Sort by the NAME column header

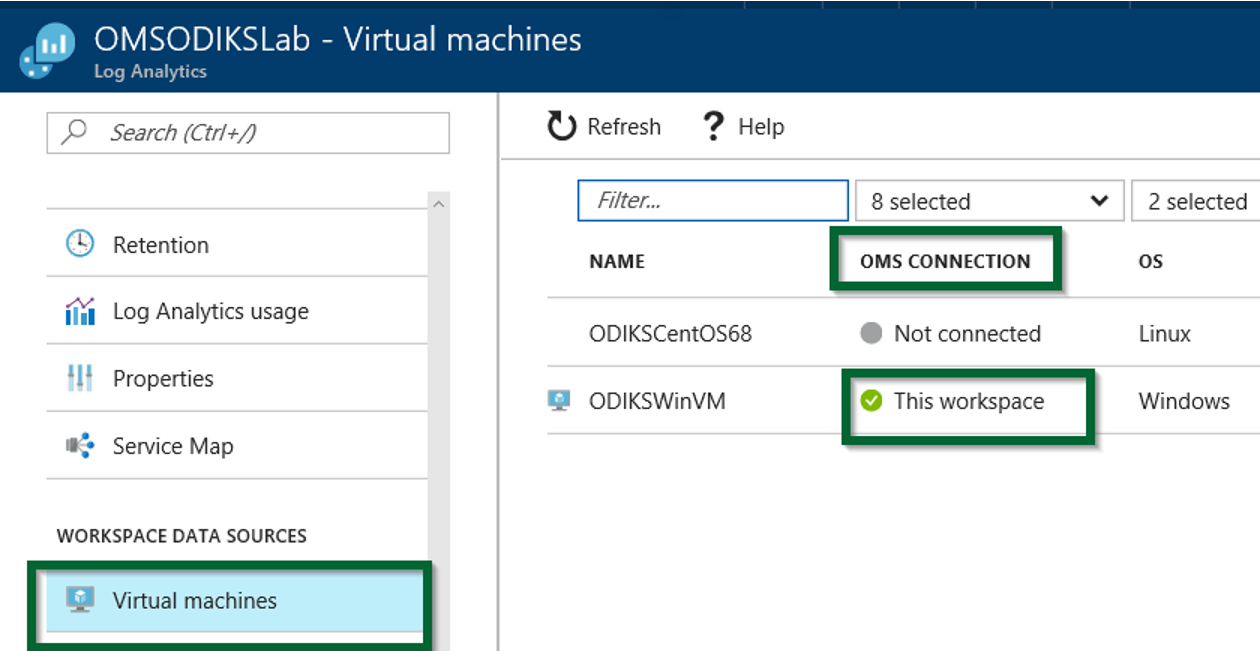617,261
